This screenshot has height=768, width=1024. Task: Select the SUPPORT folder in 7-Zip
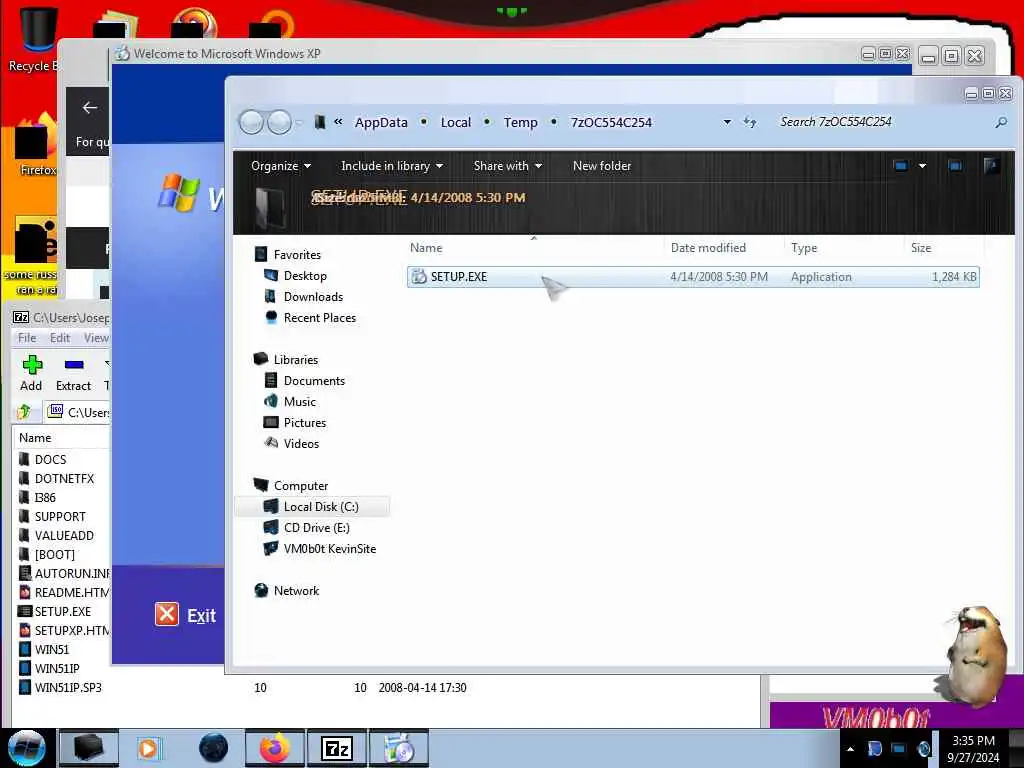[60, 517]
